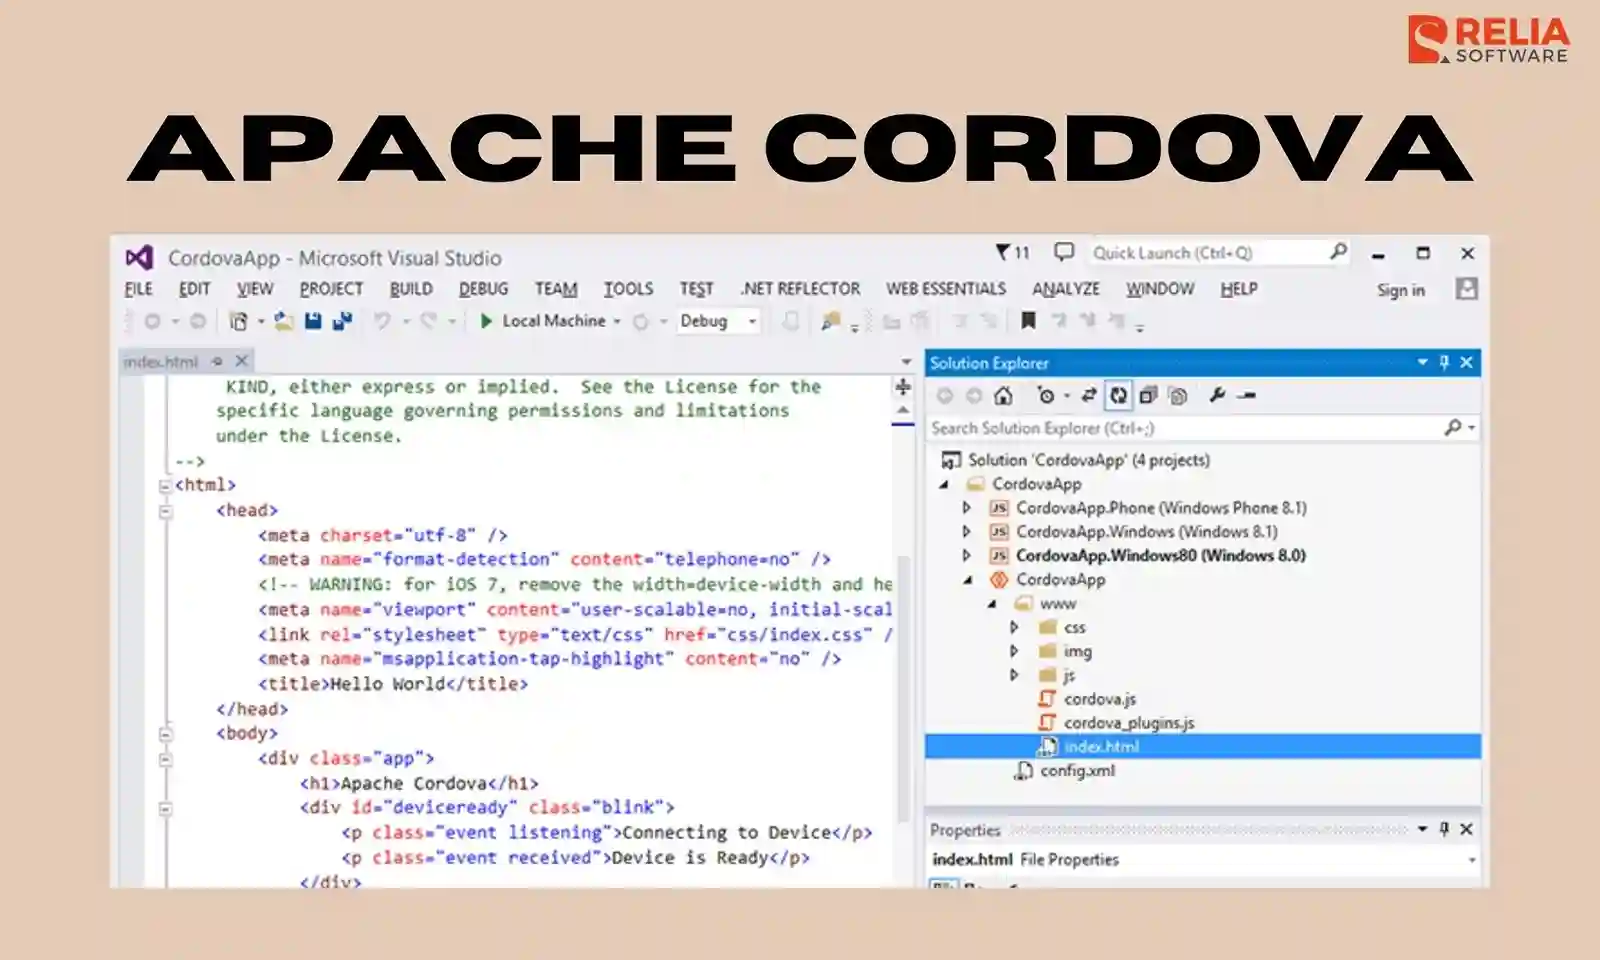The width and height of the screenshot is (1600, 960).
Task: Click the Local Machine run button label
Action: pos(553,321)
